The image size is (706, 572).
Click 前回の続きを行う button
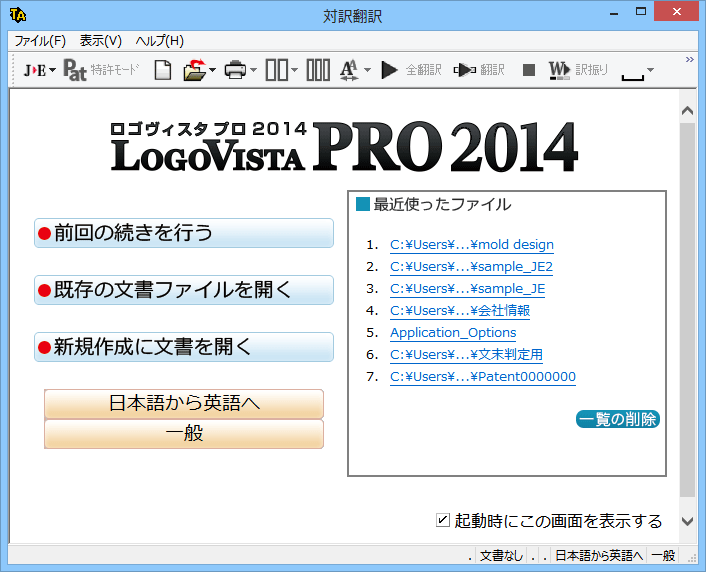coord(183,233)
